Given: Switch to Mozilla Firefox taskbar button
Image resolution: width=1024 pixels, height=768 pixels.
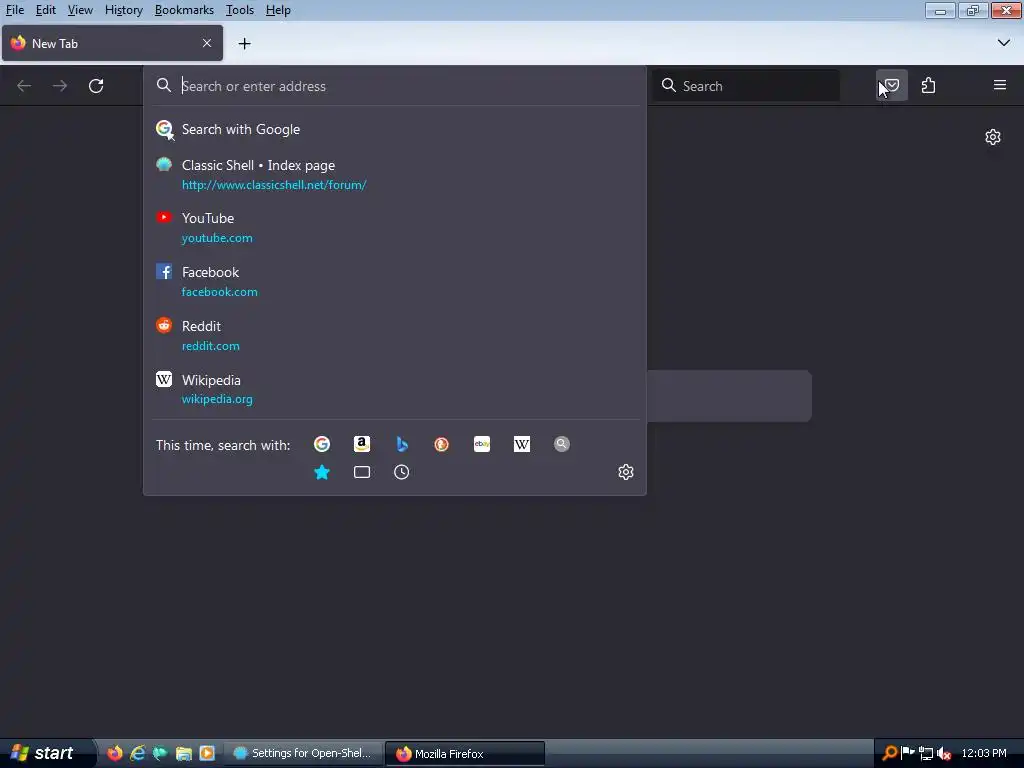Looking at the screenshot, I should point(465,754).
